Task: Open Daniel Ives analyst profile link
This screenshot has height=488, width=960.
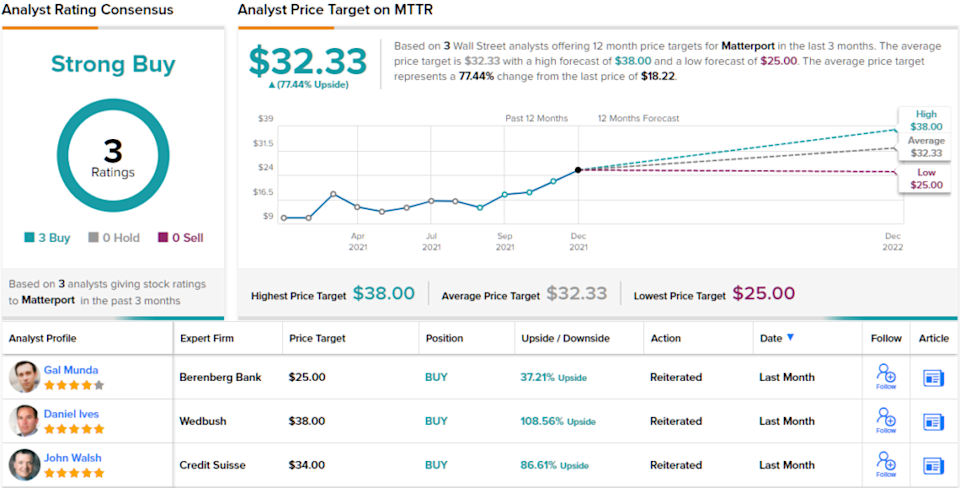Action: pyautogui.click(x=71, y=414)
